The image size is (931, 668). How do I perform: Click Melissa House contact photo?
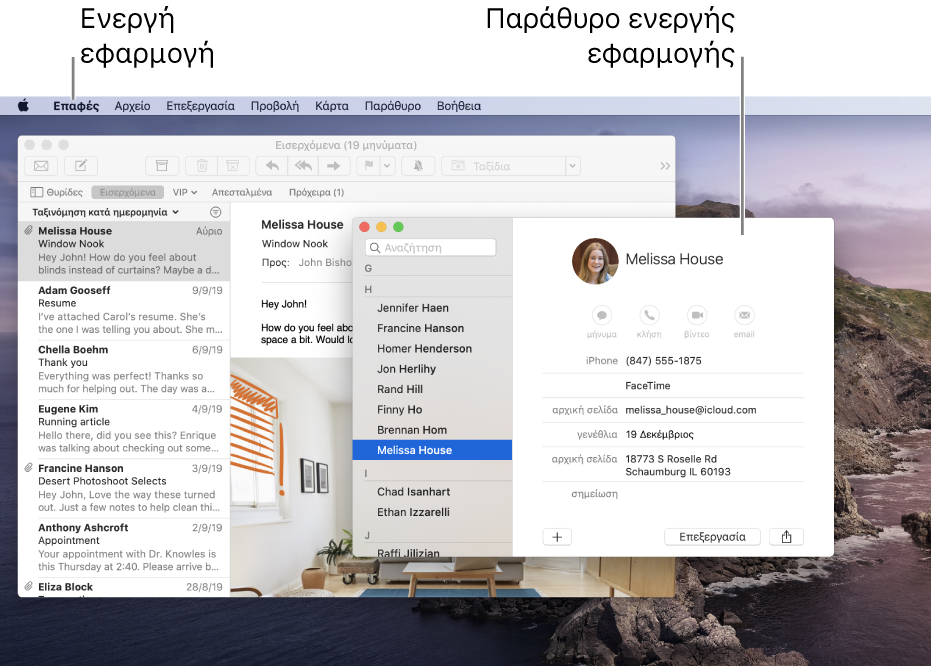click(x=595, y=261)
